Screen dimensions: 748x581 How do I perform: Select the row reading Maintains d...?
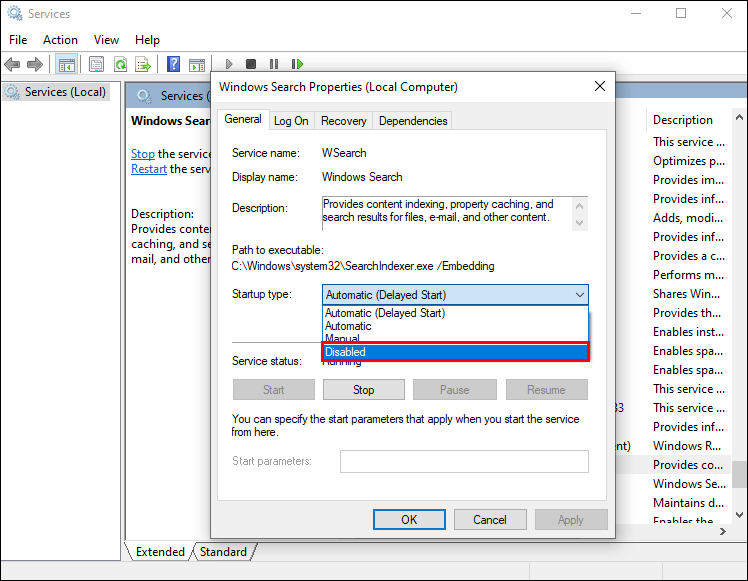(x=688, y=503)
